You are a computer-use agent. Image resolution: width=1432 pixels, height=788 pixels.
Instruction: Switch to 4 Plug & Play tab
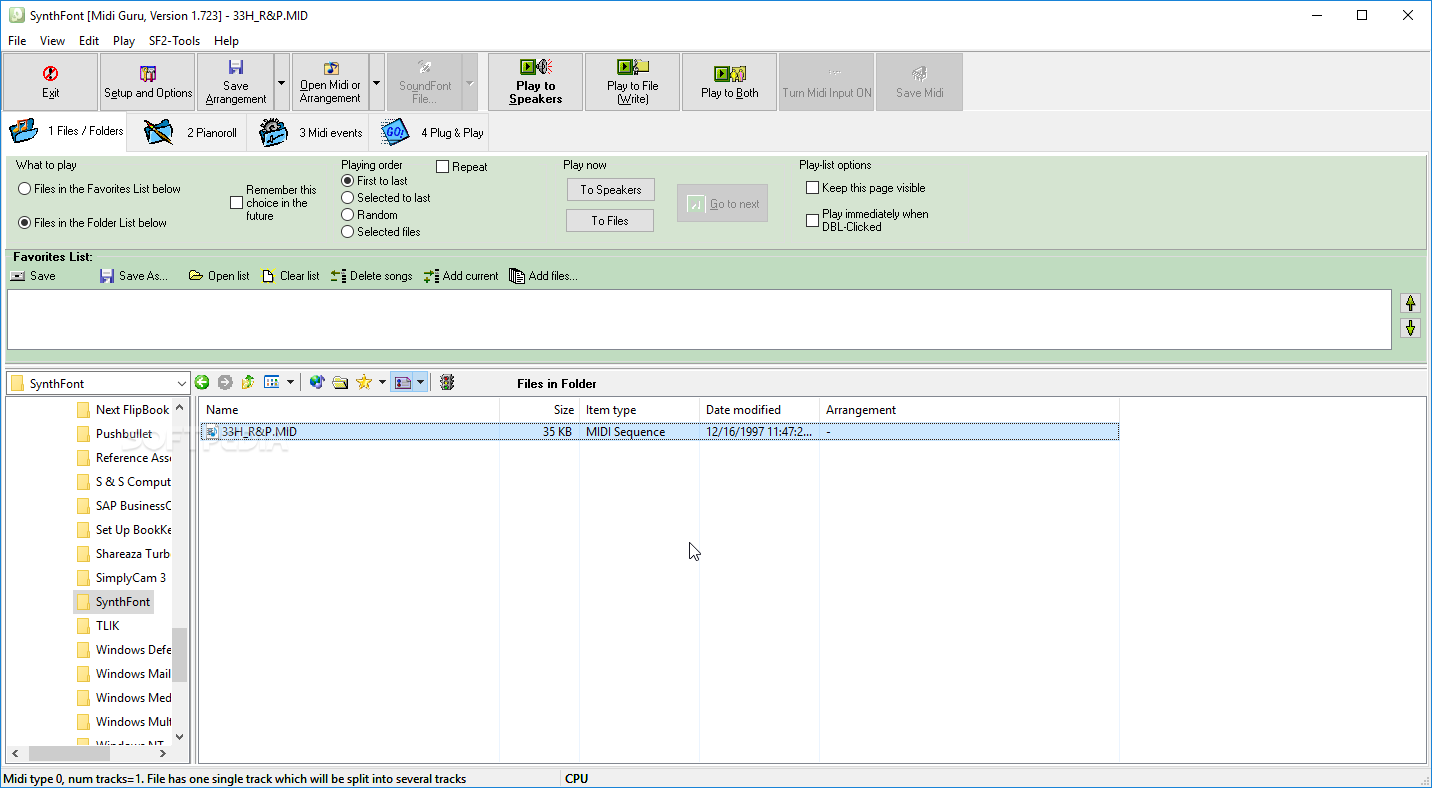pos(430,132)
